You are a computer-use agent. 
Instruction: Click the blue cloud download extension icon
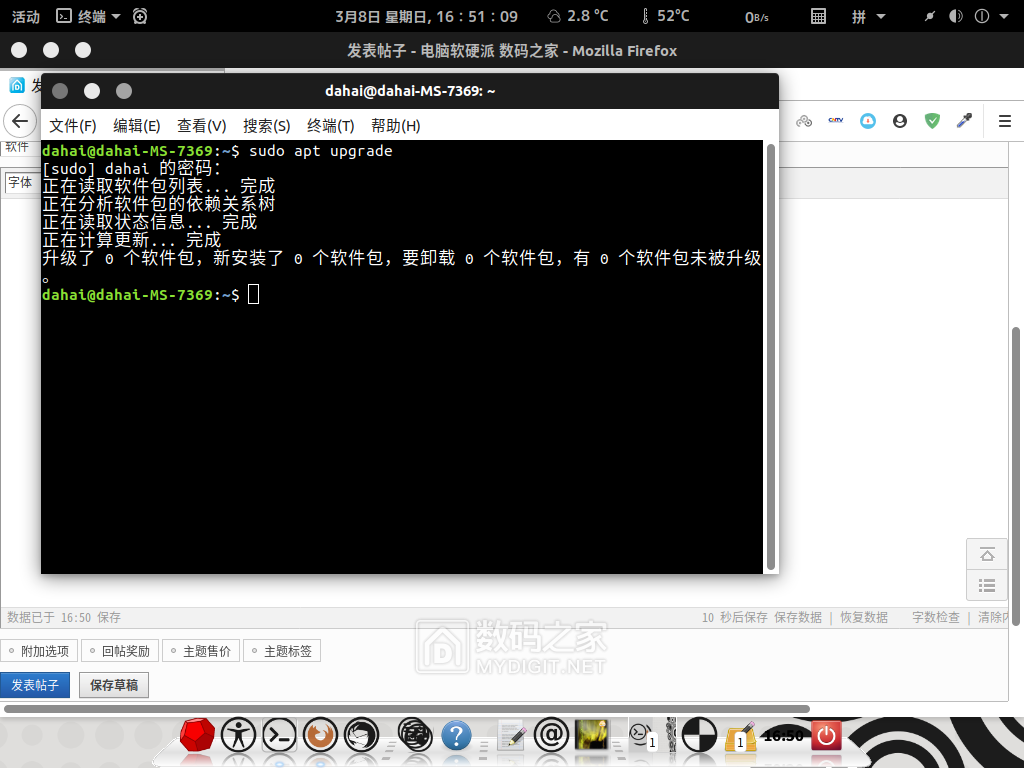pyautogui.click(x=868, y=121)
